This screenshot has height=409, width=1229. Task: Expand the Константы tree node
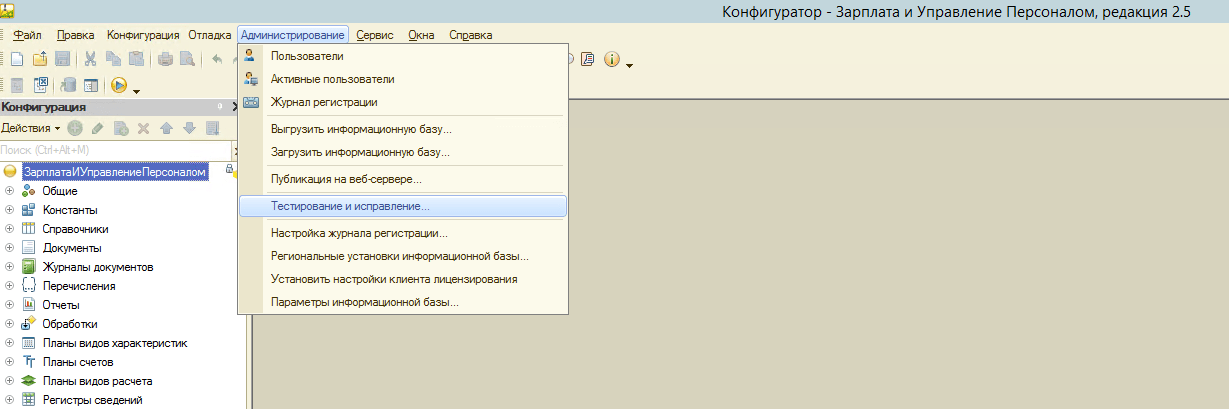[x=9, y=210]
